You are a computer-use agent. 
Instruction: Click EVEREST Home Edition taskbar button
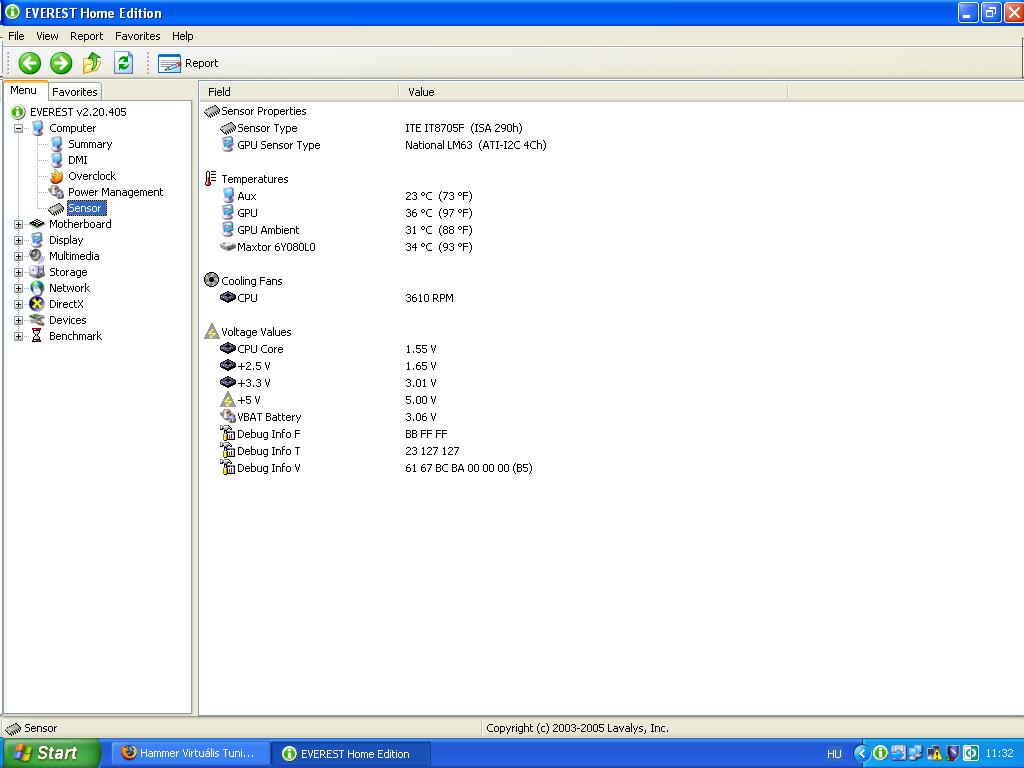pyautogui.click(x=350, y=754)
